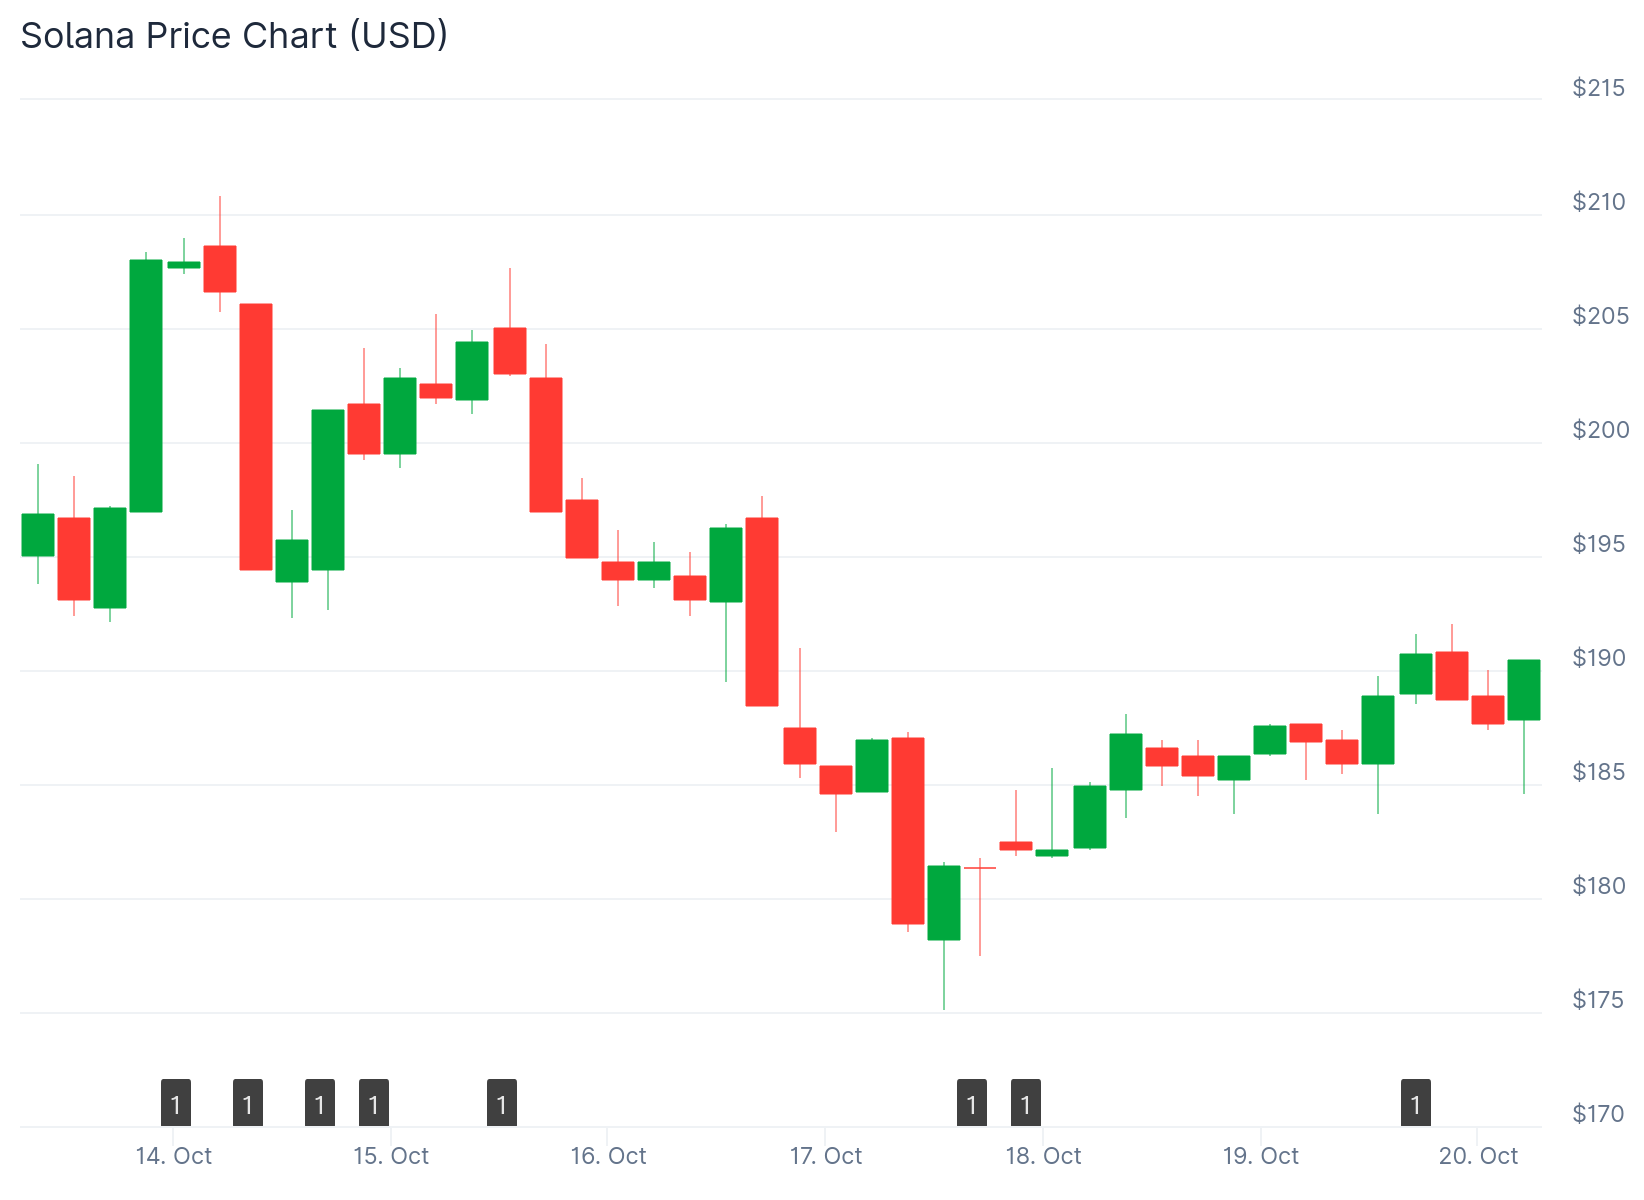Click the large red candle just before 17. Oct
Screen dimensions: 1644x1200
762,612
